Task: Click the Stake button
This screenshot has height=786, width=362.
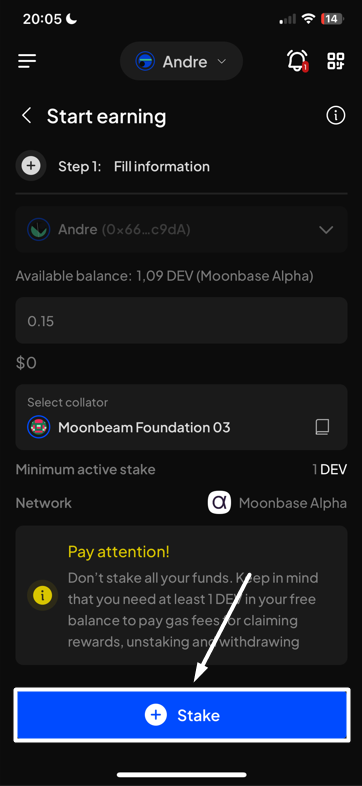Action: [x=182, y=715]
